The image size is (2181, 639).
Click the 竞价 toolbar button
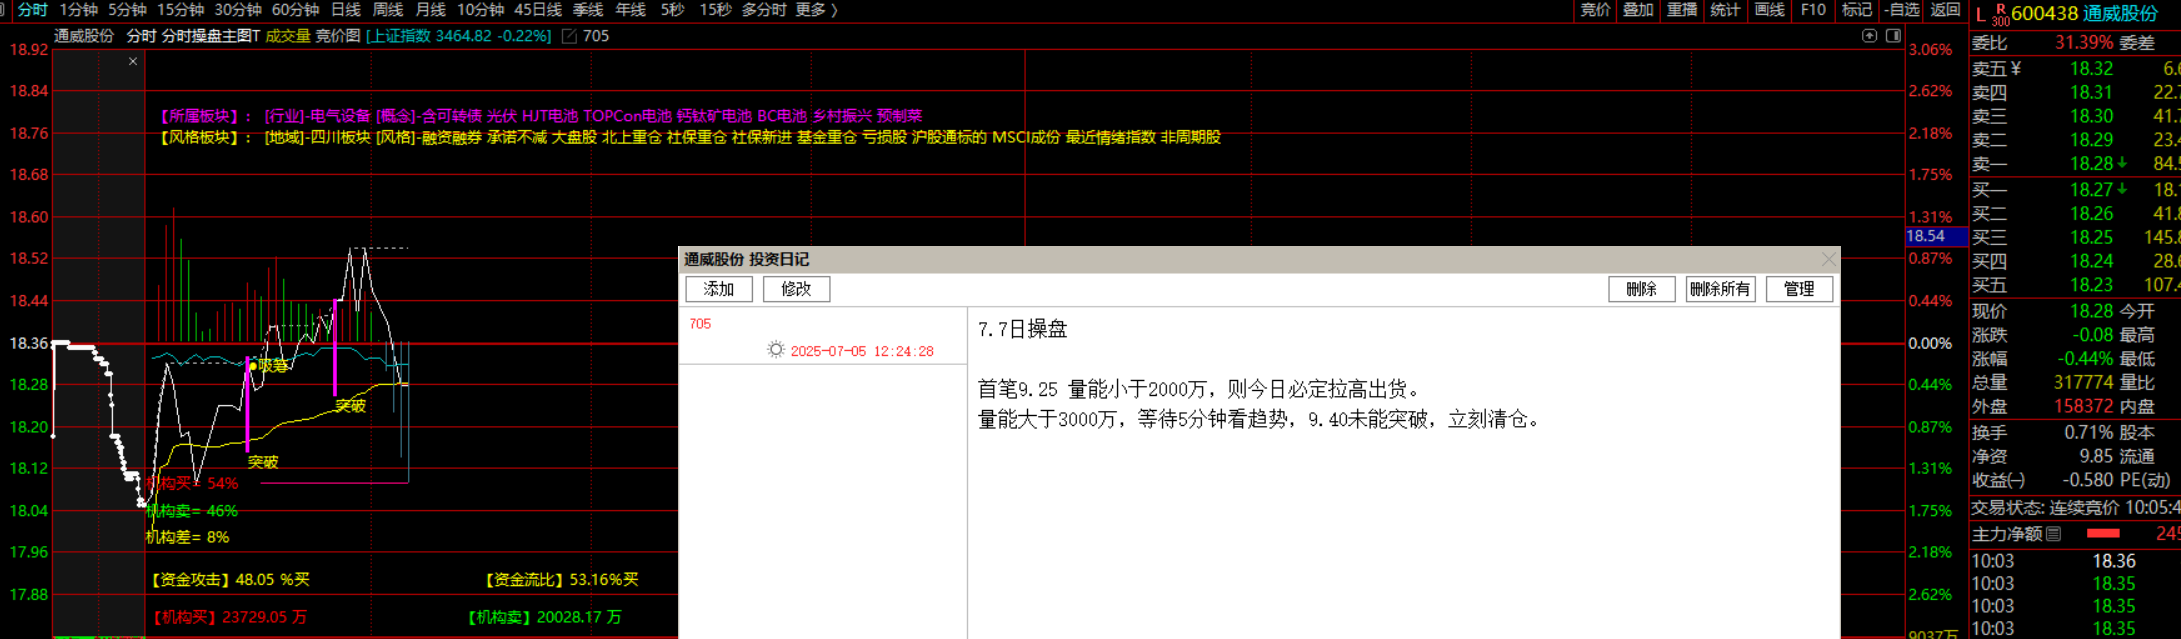pyautogui.click(x=1595, y=10)
